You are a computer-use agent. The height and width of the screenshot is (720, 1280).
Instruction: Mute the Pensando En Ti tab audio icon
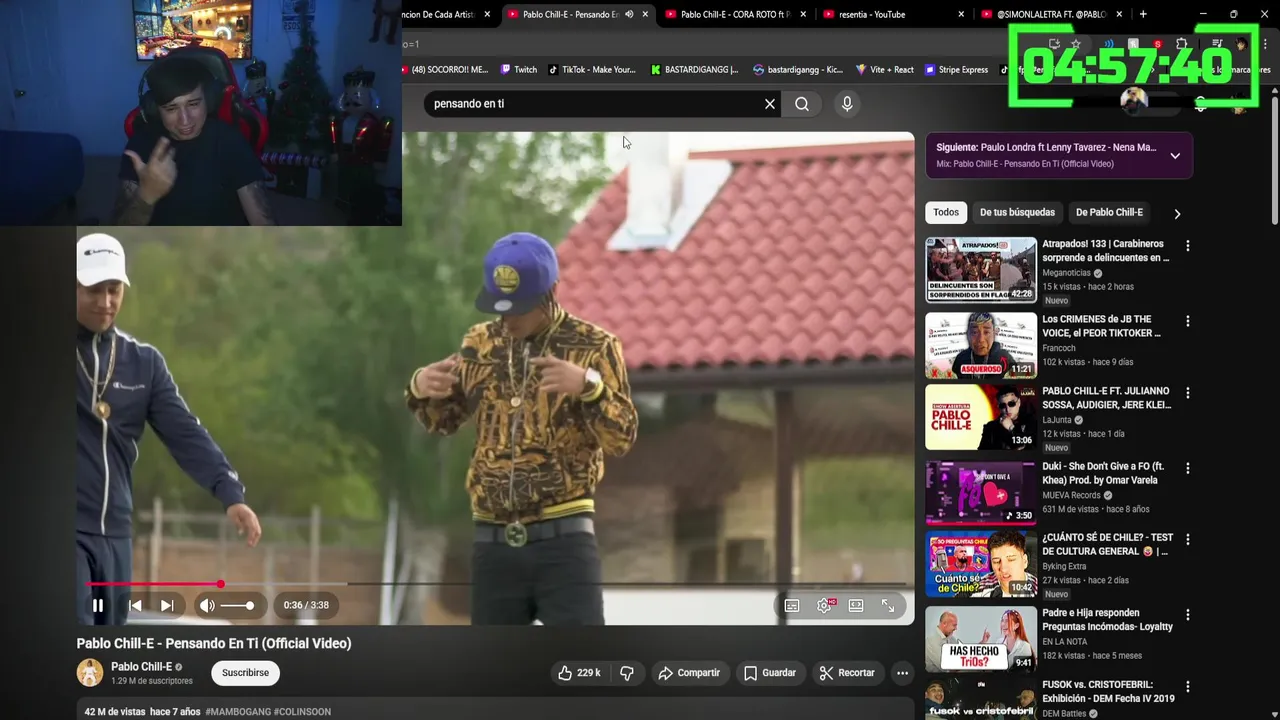click(x=629, y=14)
